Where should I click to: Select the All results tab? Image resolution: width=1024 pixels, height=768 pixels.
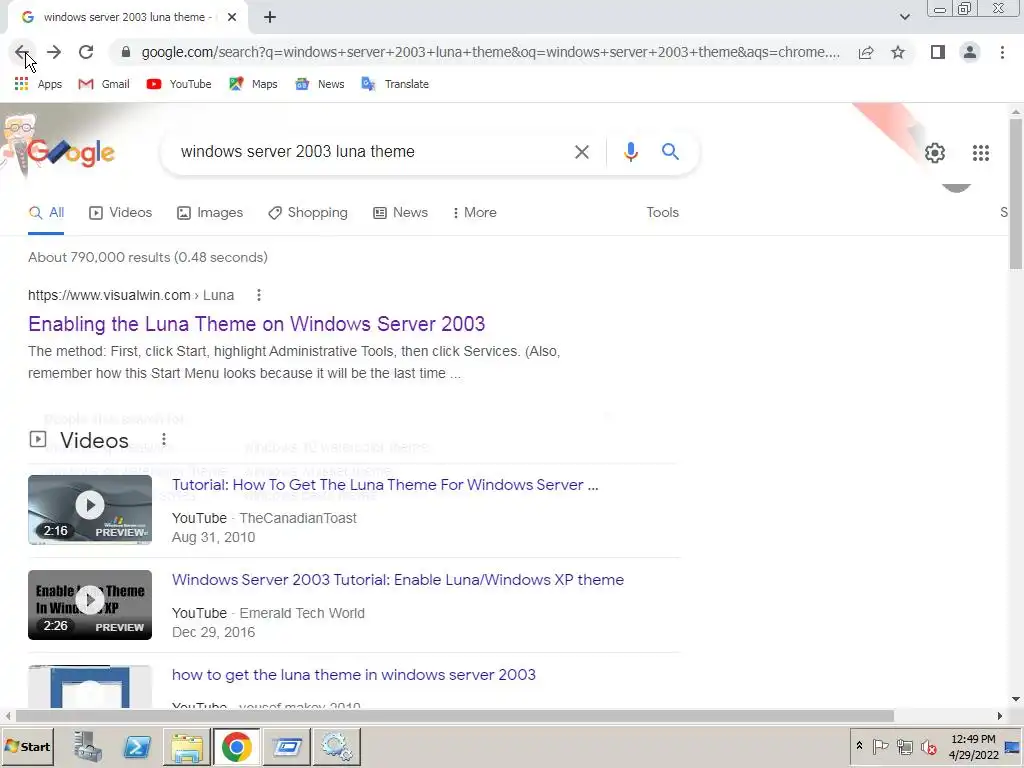pyautogui.click(x=46, y=213)
